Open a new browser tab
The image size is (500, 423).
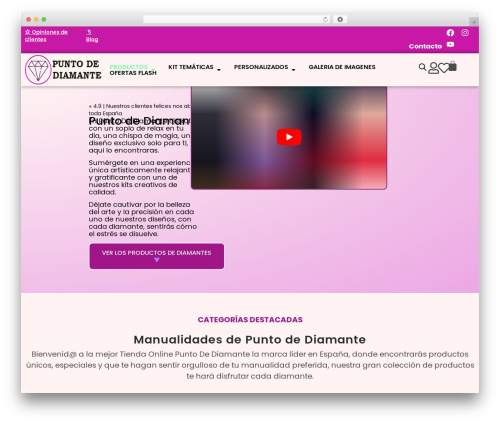pyautogui.click(x=474, y=22)
